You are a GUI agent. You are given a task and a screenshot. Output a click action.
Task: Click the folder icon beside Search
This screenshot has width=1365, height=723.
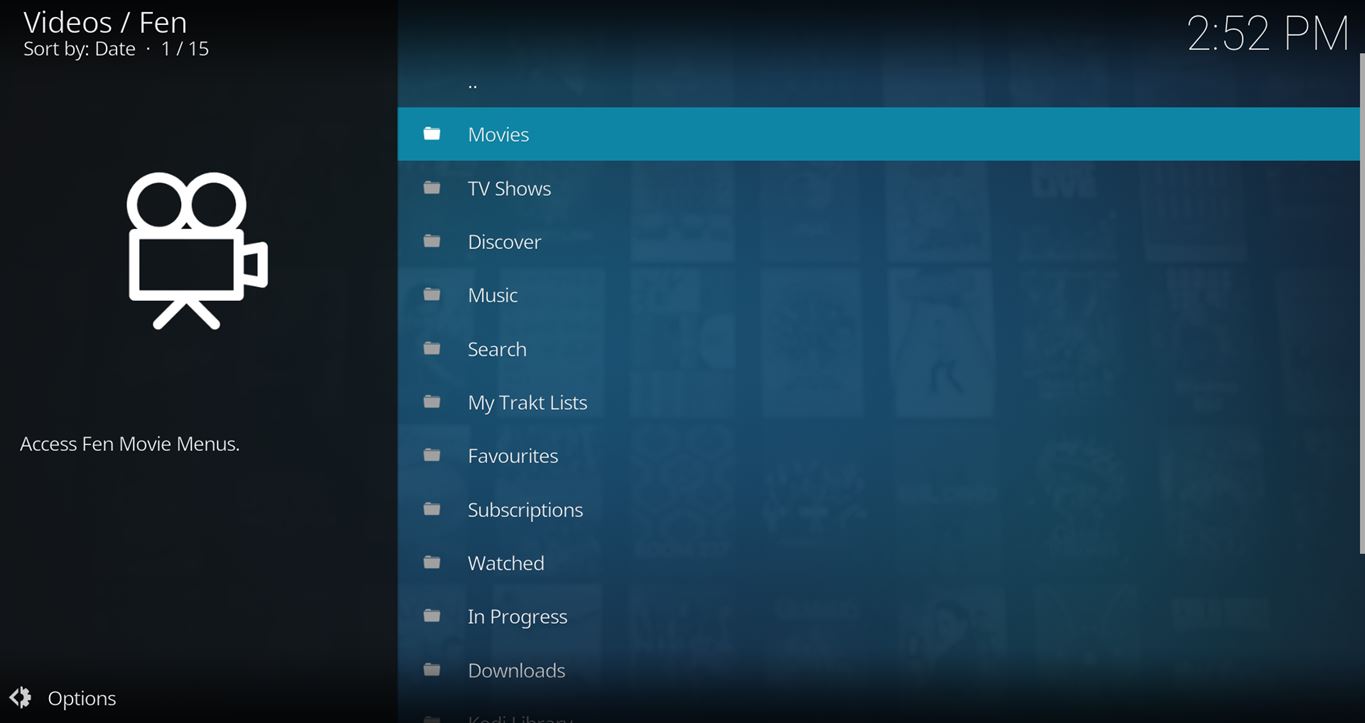432,349
